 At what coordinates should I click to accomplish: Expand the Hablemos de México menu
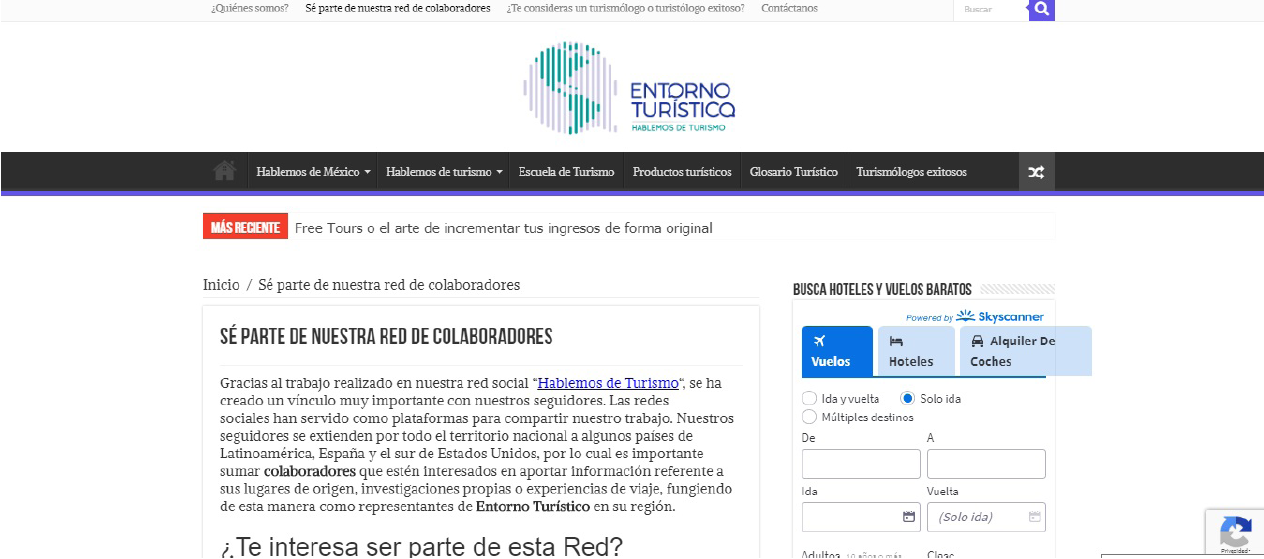[x=312, y=172]
